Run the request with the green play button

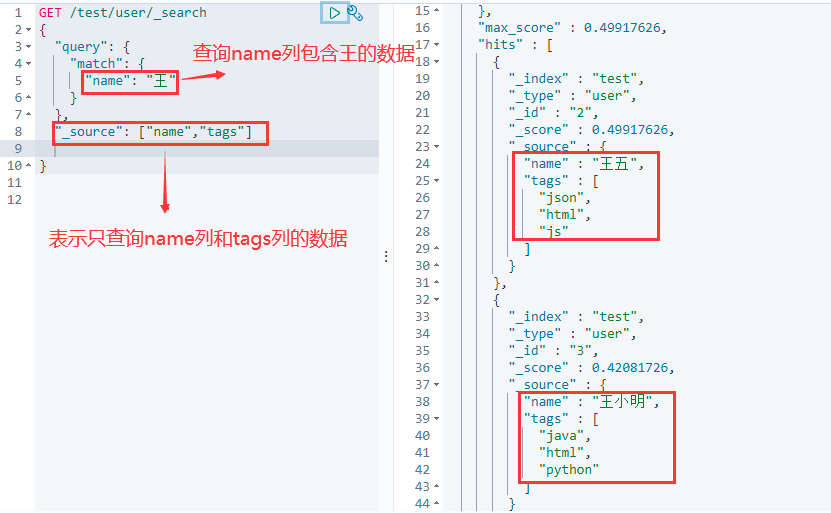(x=334, y=13)
